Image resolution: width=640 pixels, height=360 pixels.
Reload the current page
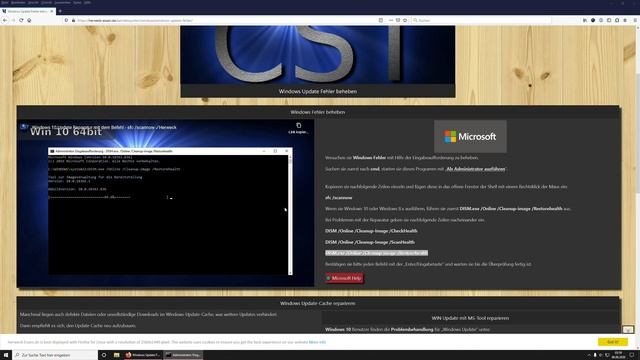click(x=21, y=20)
